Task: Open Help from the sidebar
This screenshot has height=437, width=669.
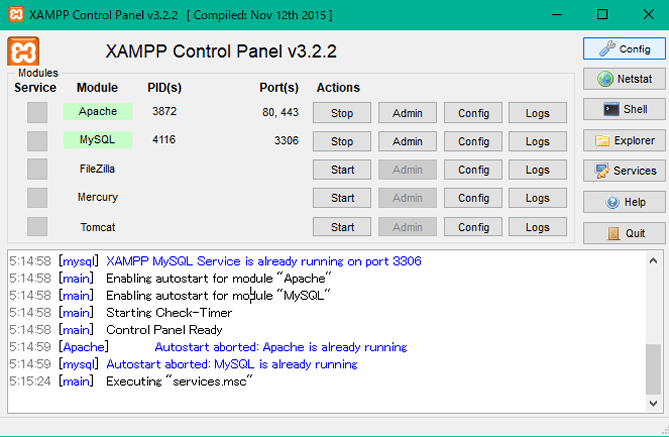Action: click(624, 202)
